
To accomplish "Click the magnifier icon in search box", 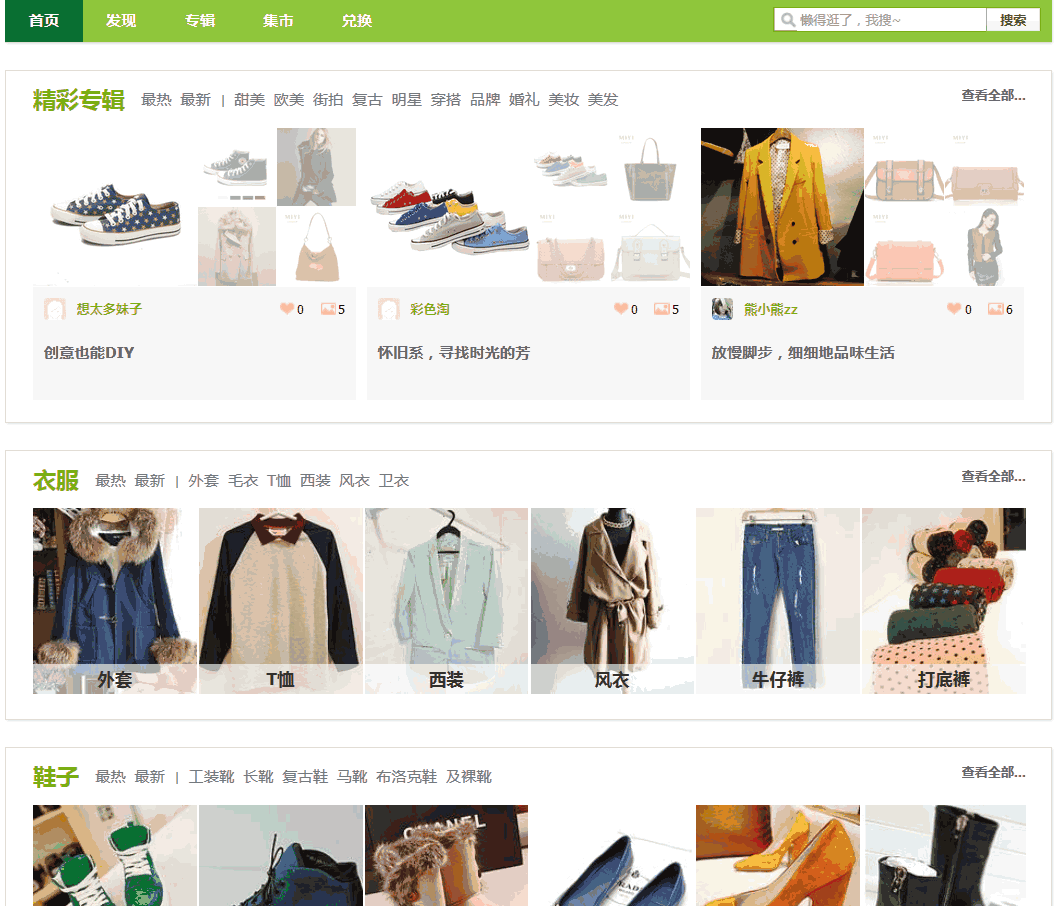I will pos(788,20).
